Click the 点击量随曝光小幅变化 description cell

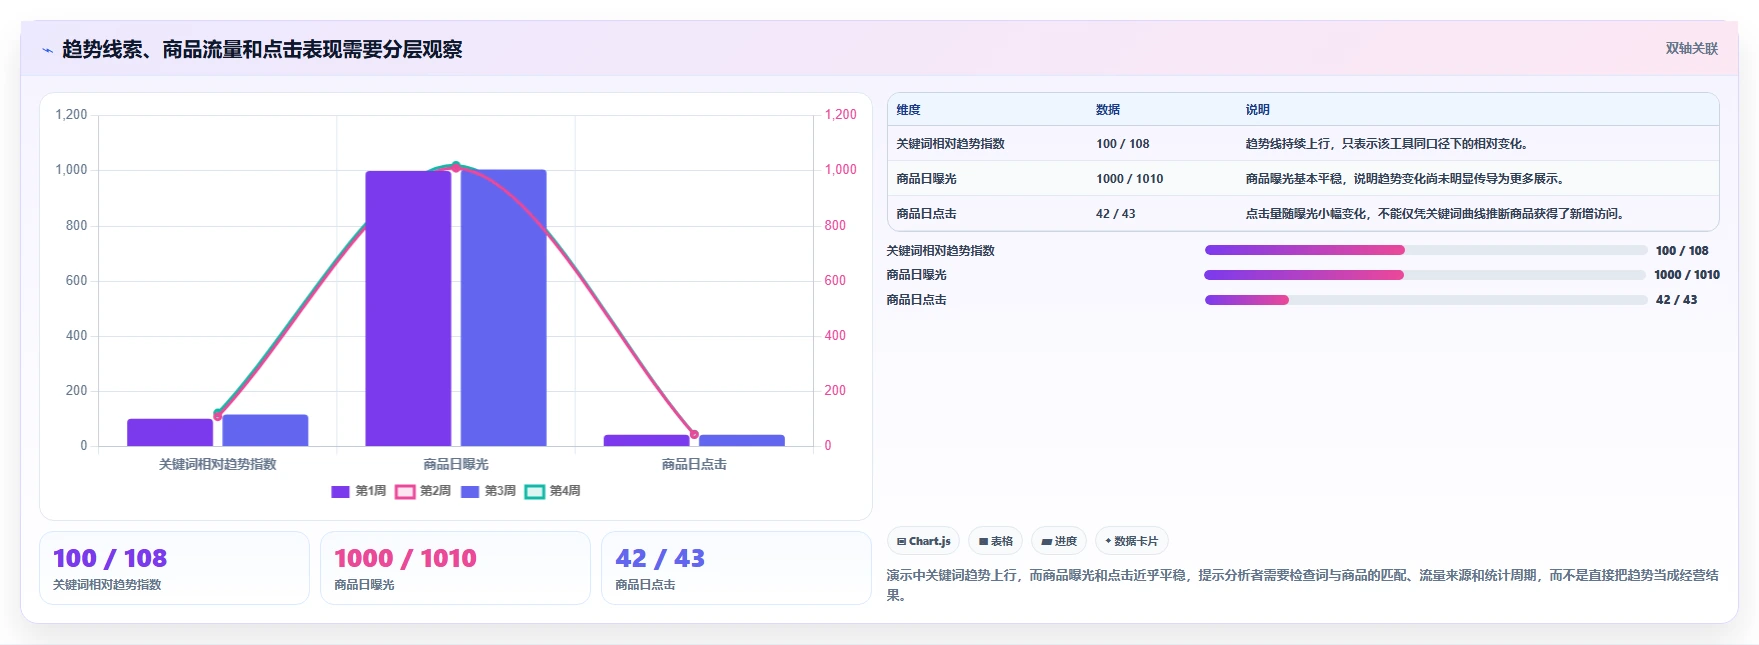[x=1435, y=214]
